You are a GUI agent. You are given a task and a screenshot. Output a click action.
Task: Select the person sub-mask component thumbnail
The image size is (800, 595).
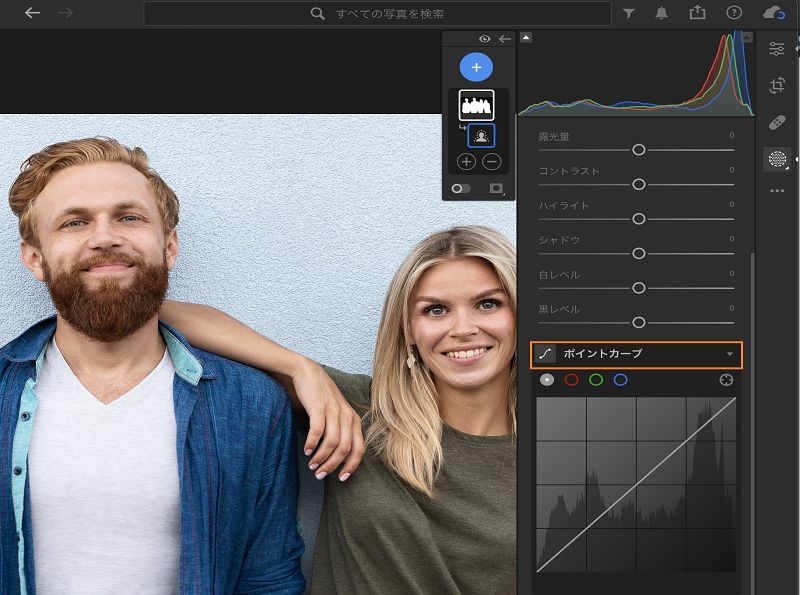click(481, 136)
